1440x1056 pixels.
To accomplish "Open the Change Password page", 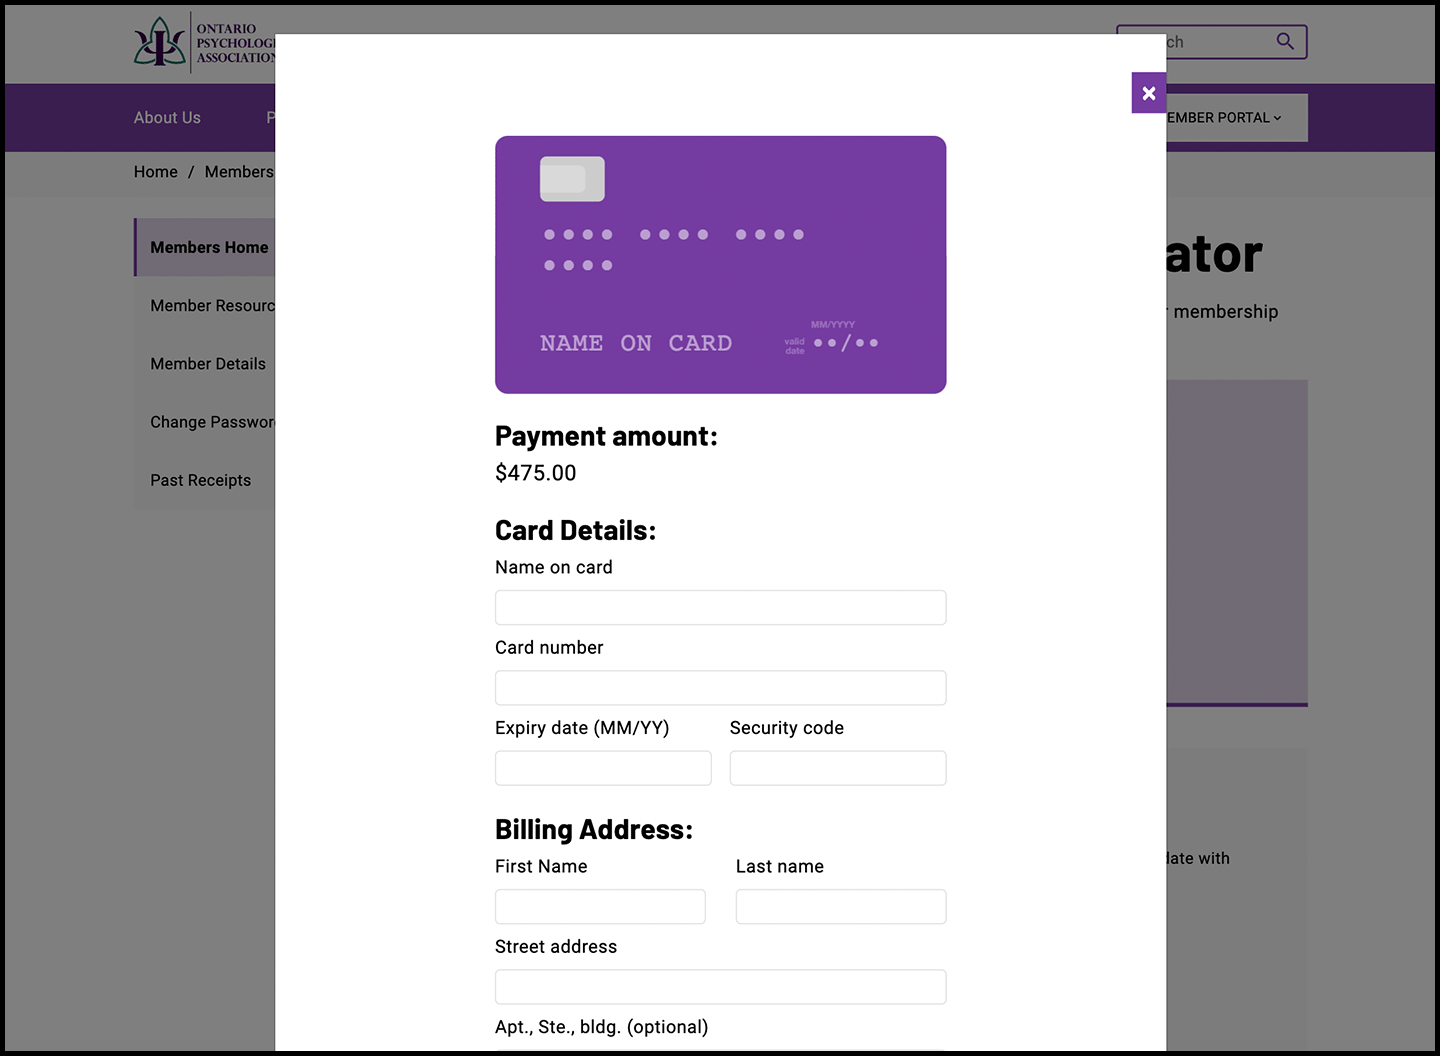I will 215,421.
